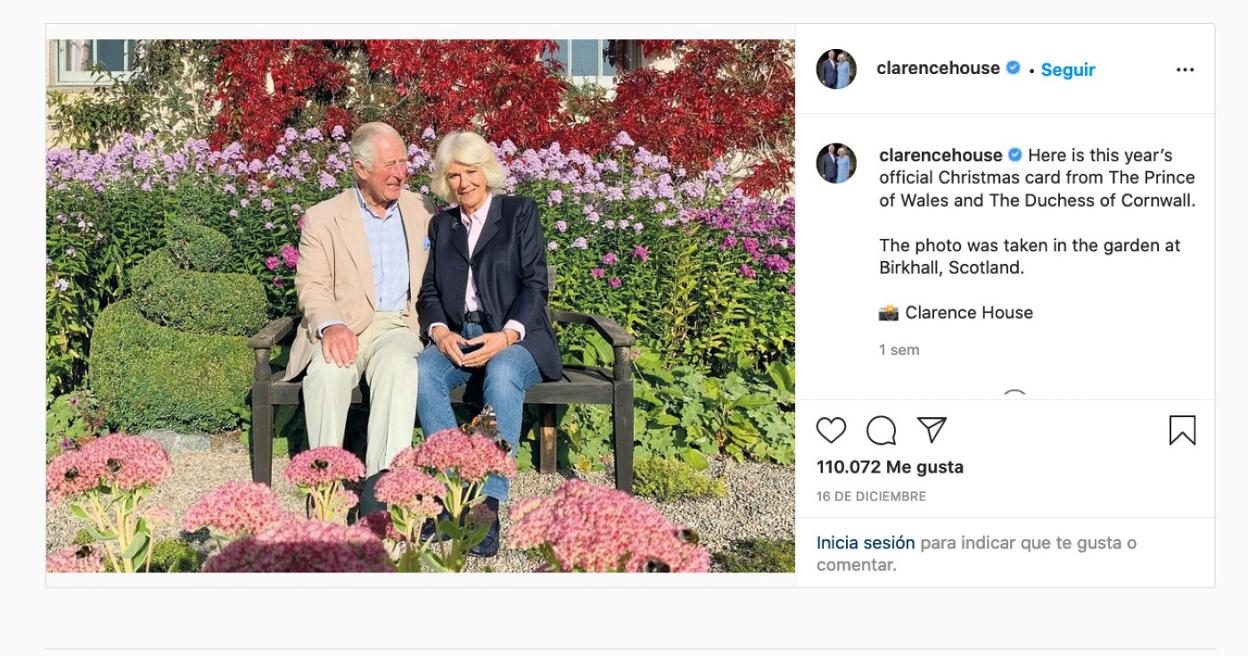
Task: Click the camera emoji before Clarence House
Action: (888, 313)
